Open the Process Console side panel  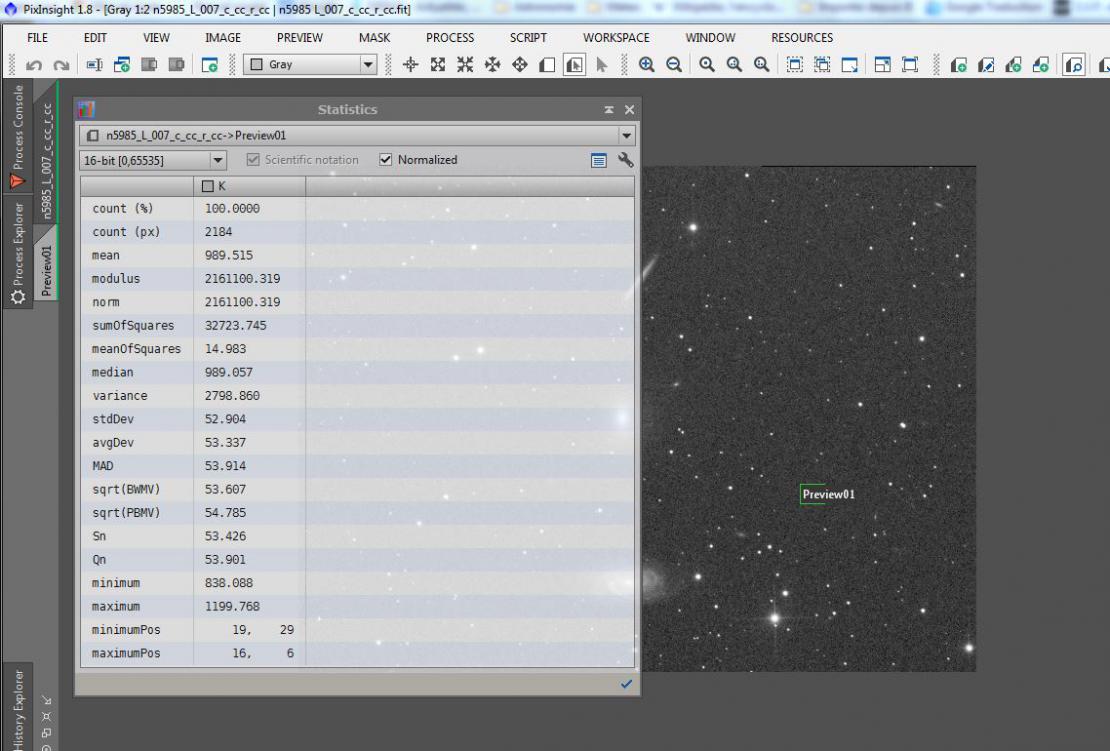click(18, 135)
